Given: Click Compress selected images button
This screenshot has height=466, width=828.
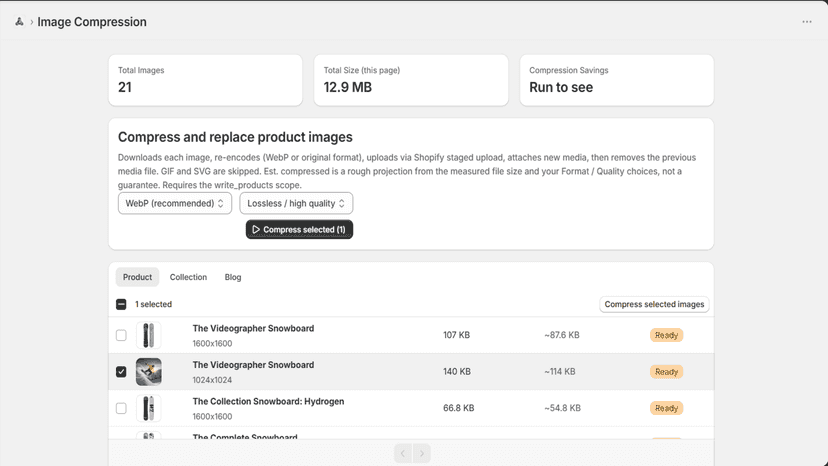Looking at the screenshot, I should 654,304.
